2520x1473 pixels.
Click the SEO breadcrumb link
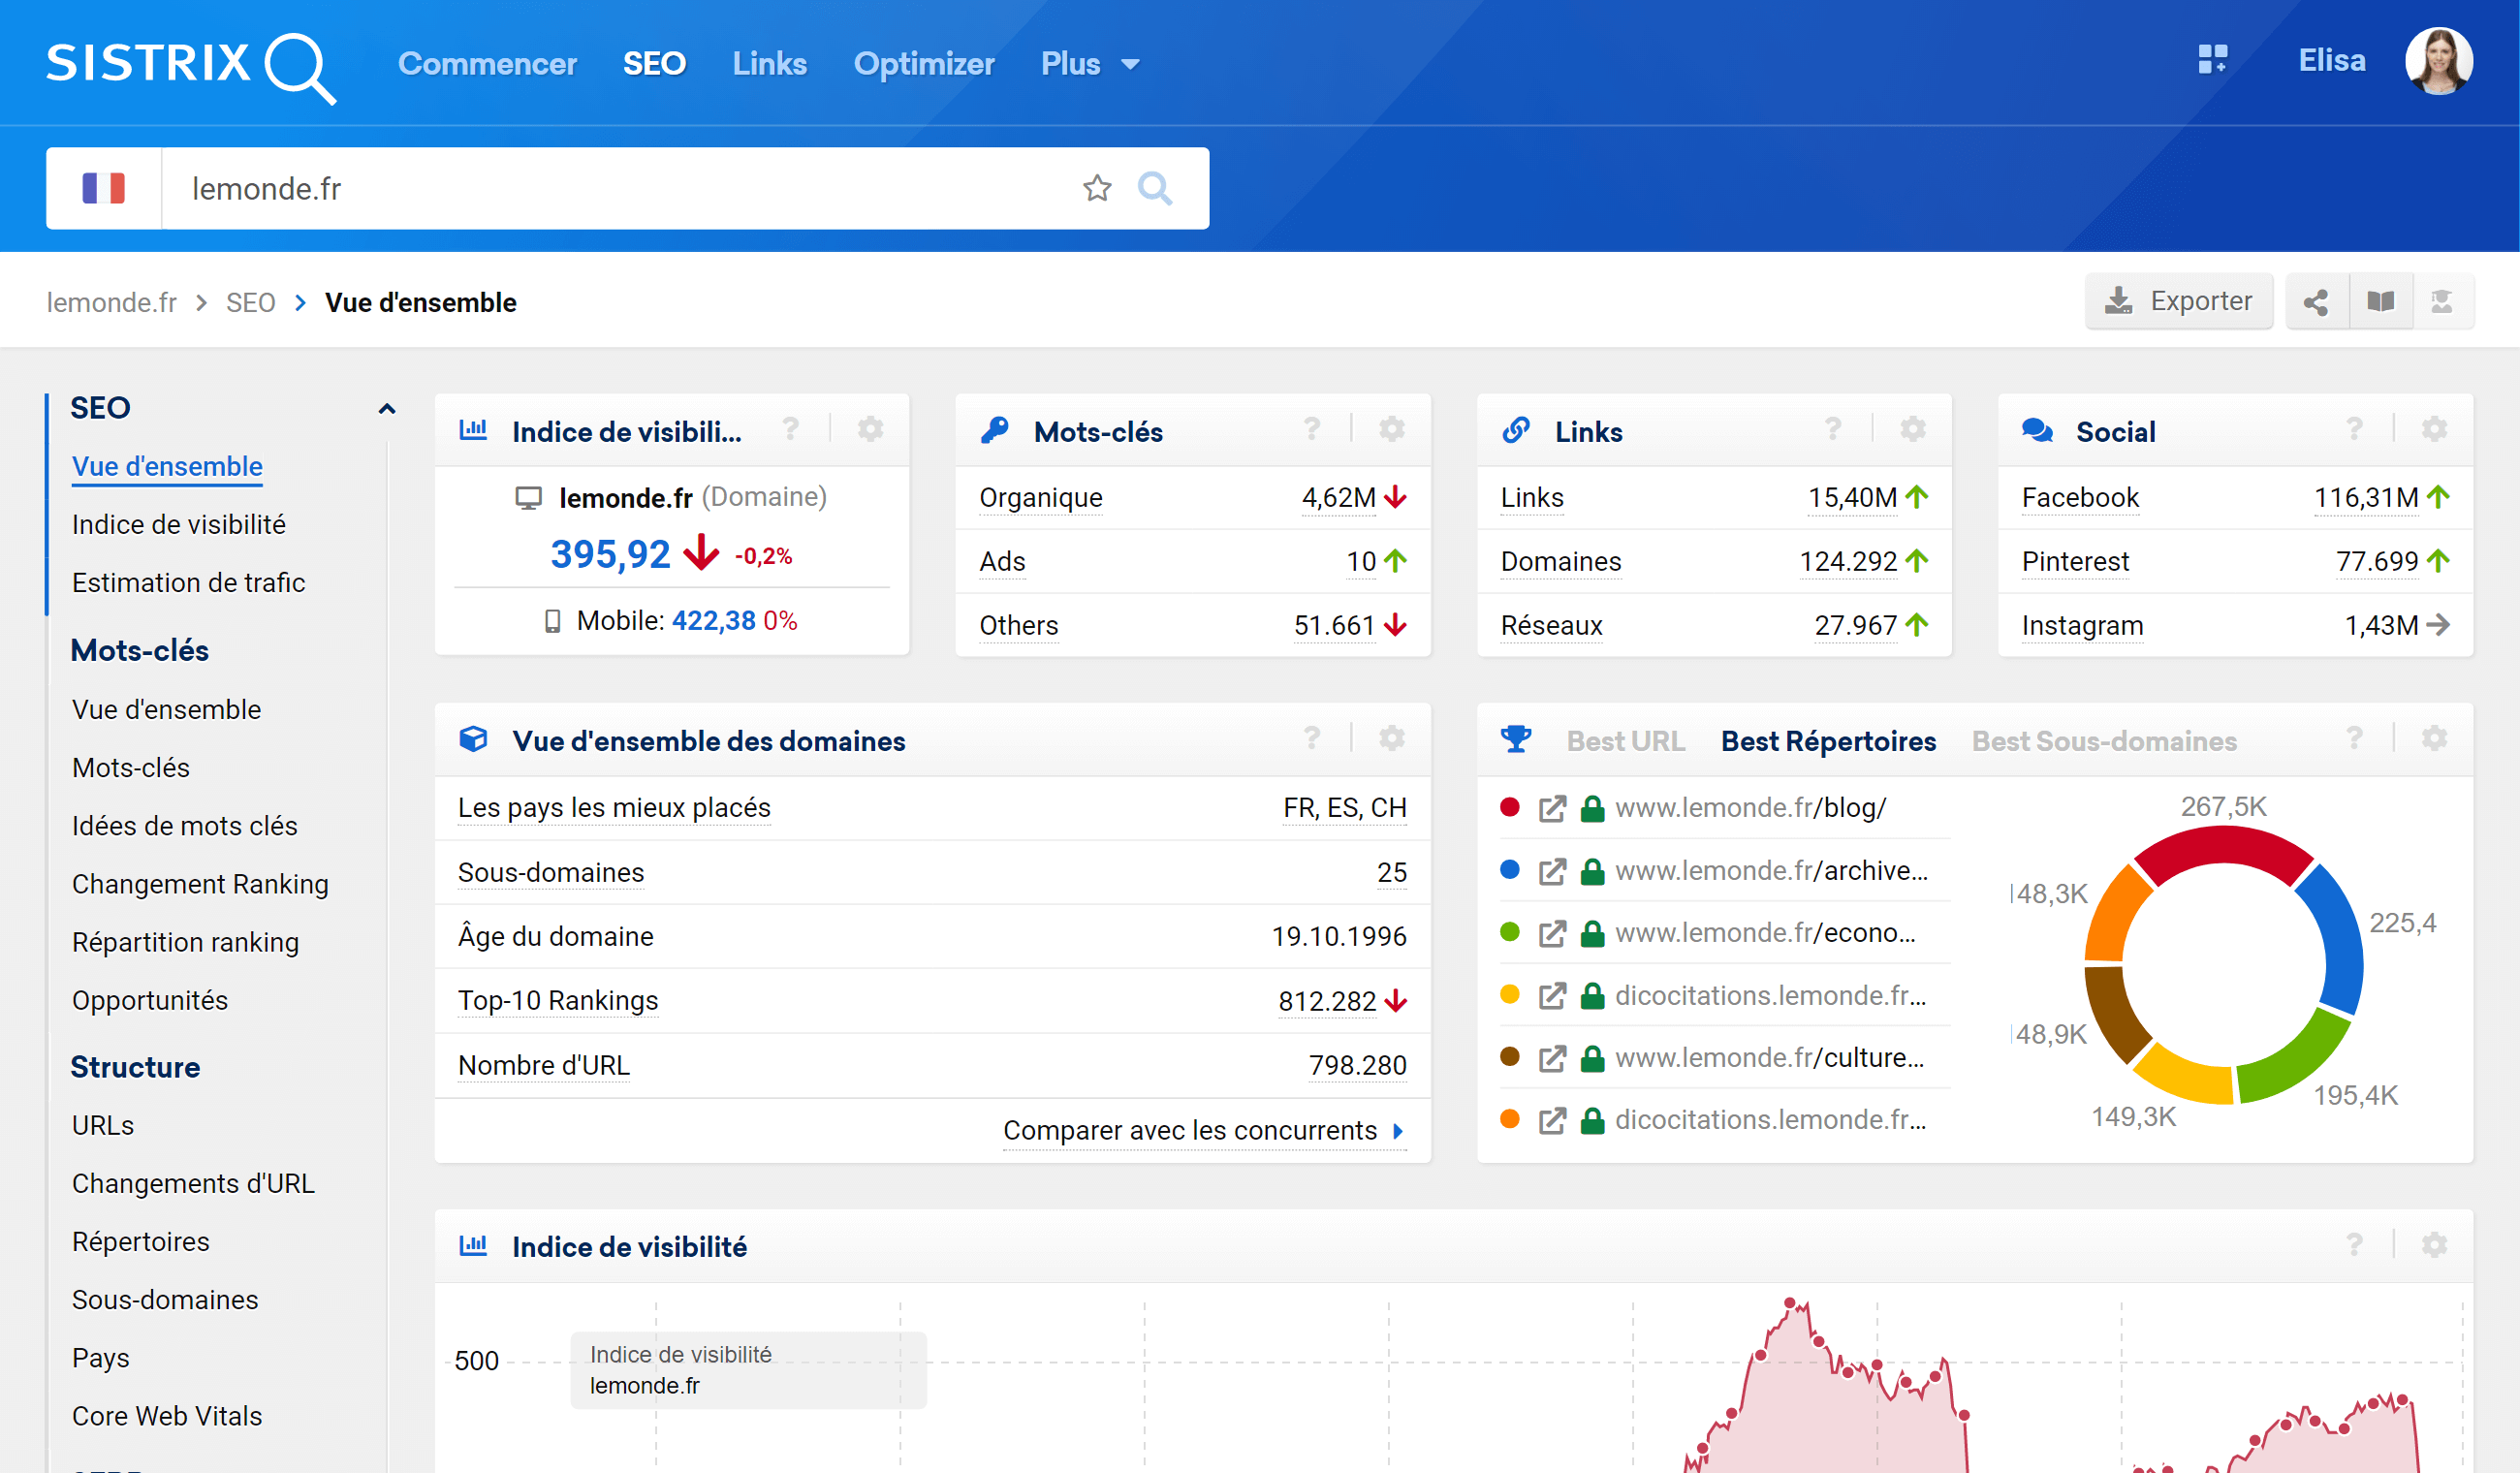(250, 302)
